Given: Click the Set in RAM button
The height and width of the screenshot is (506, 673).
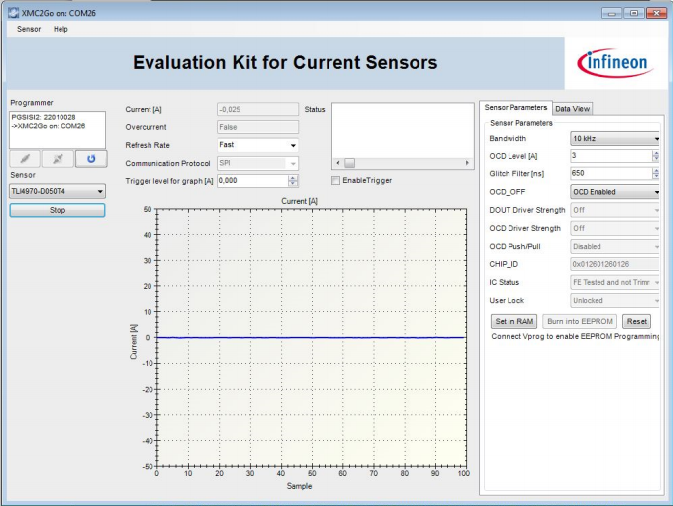Looking at the screenshot, I should pos(514,321).
